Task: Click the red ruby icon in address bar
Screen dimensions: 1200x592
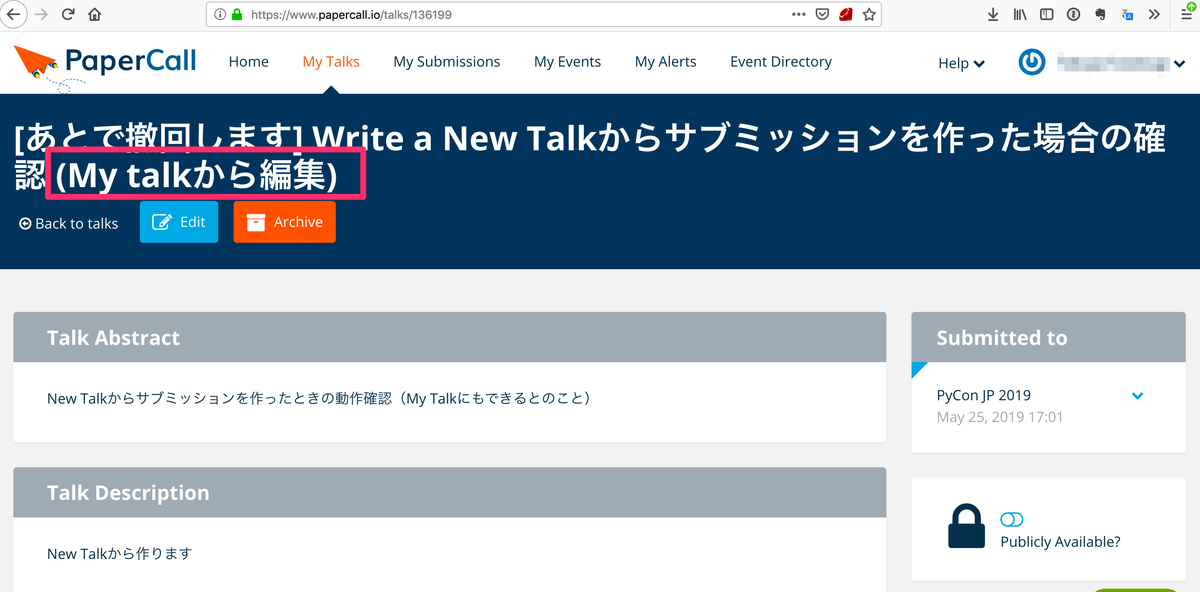Action: pos(845,15)
